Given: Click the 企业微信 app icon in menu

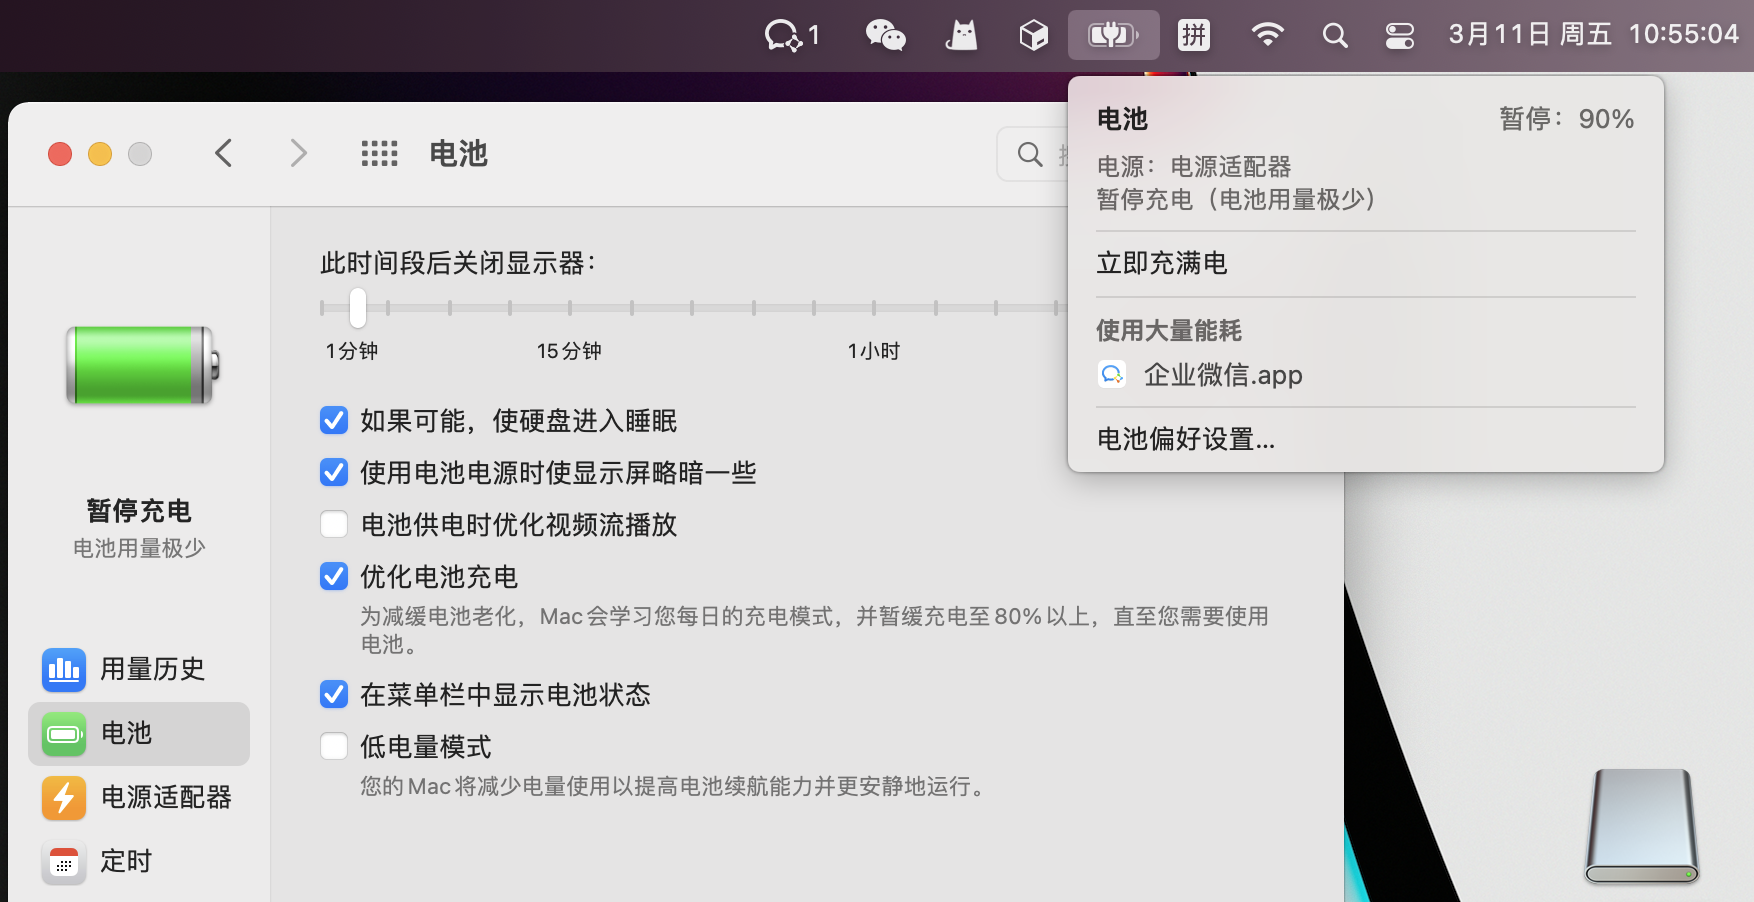Looking at the screenshot, I should click(1112, 375).
